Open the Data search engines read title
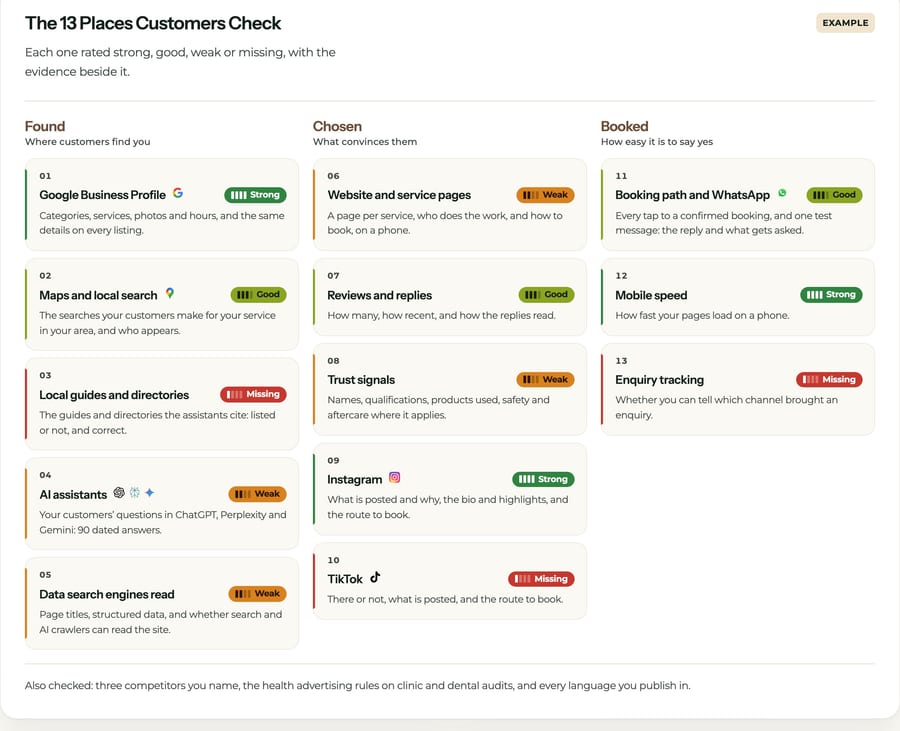The width and height of the screenshot is (900, 731). (x=107, y=594)
